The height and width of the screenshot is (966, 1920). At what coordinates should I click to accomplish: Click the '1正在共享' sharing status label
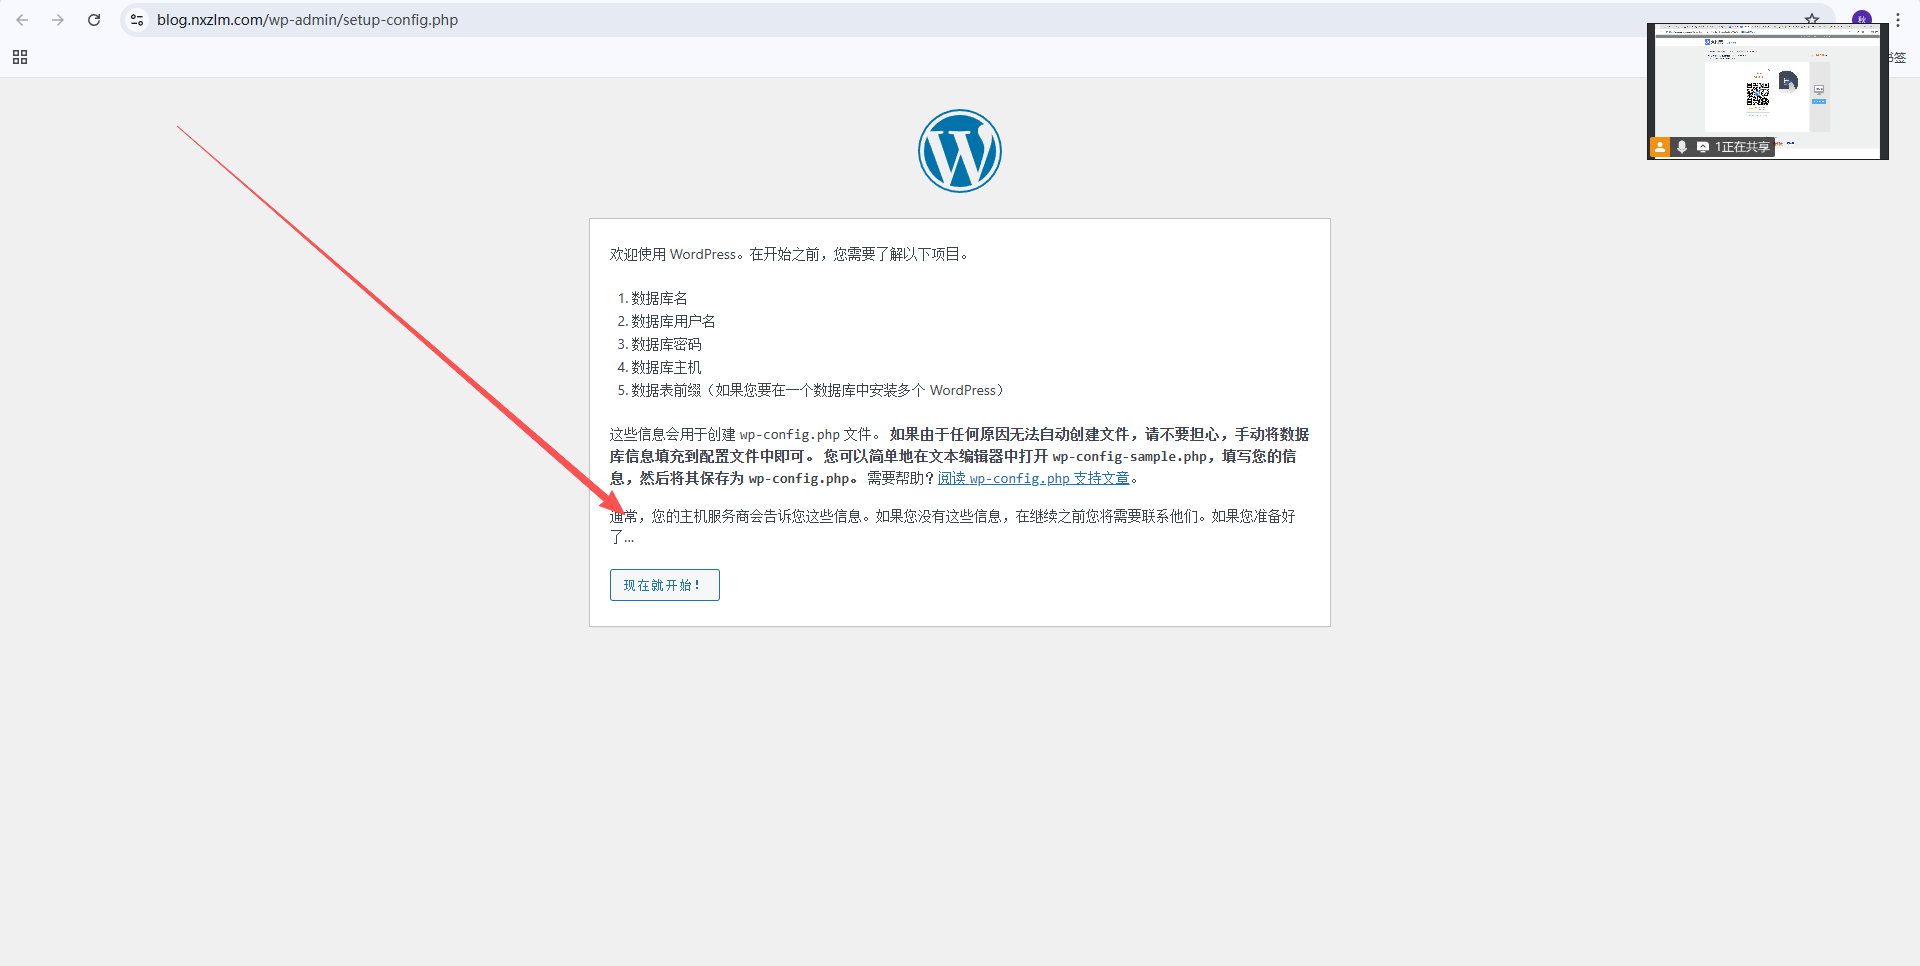pos(1742,147)
